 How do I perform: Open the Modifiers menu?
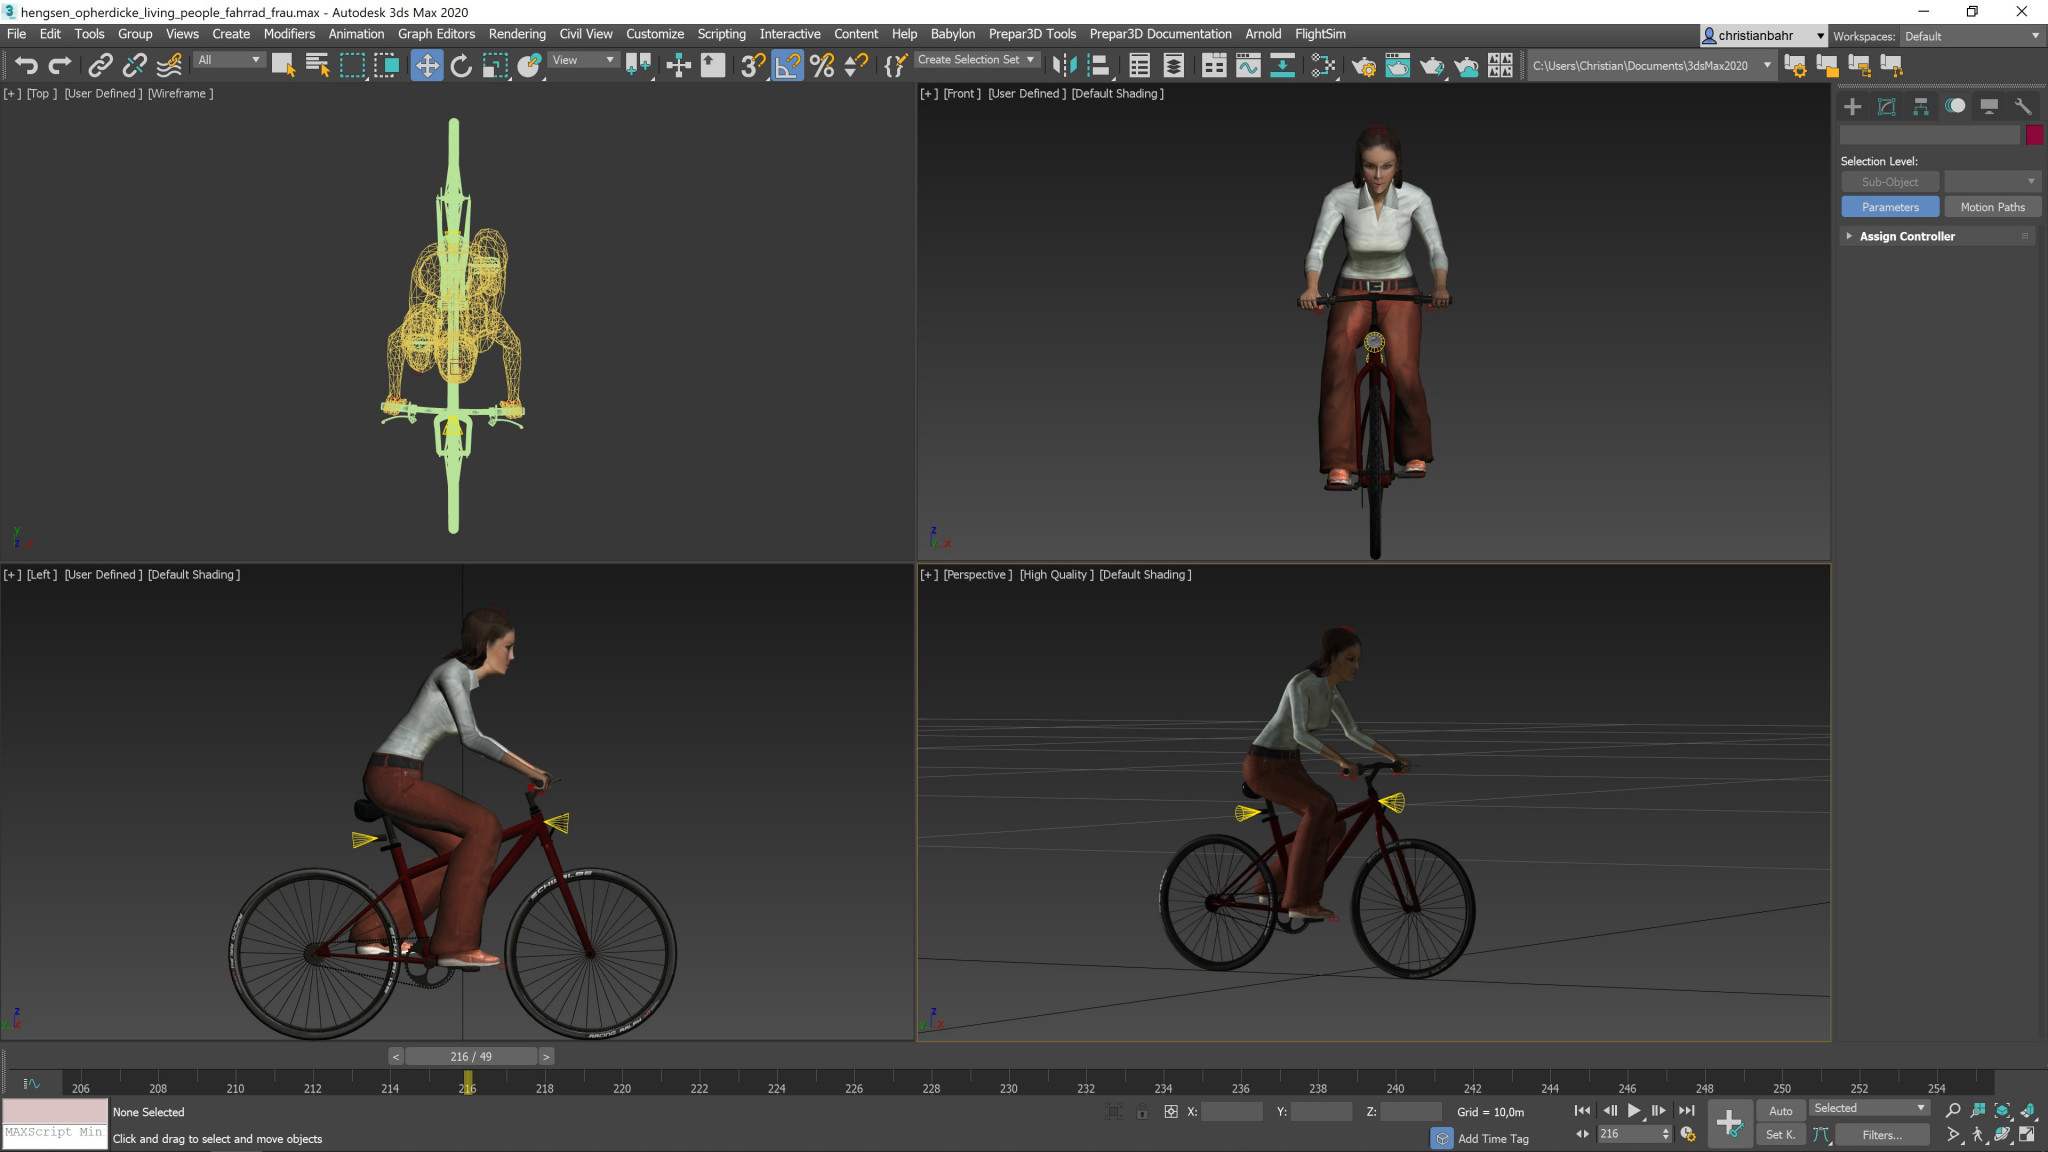[x=289, y=34]
